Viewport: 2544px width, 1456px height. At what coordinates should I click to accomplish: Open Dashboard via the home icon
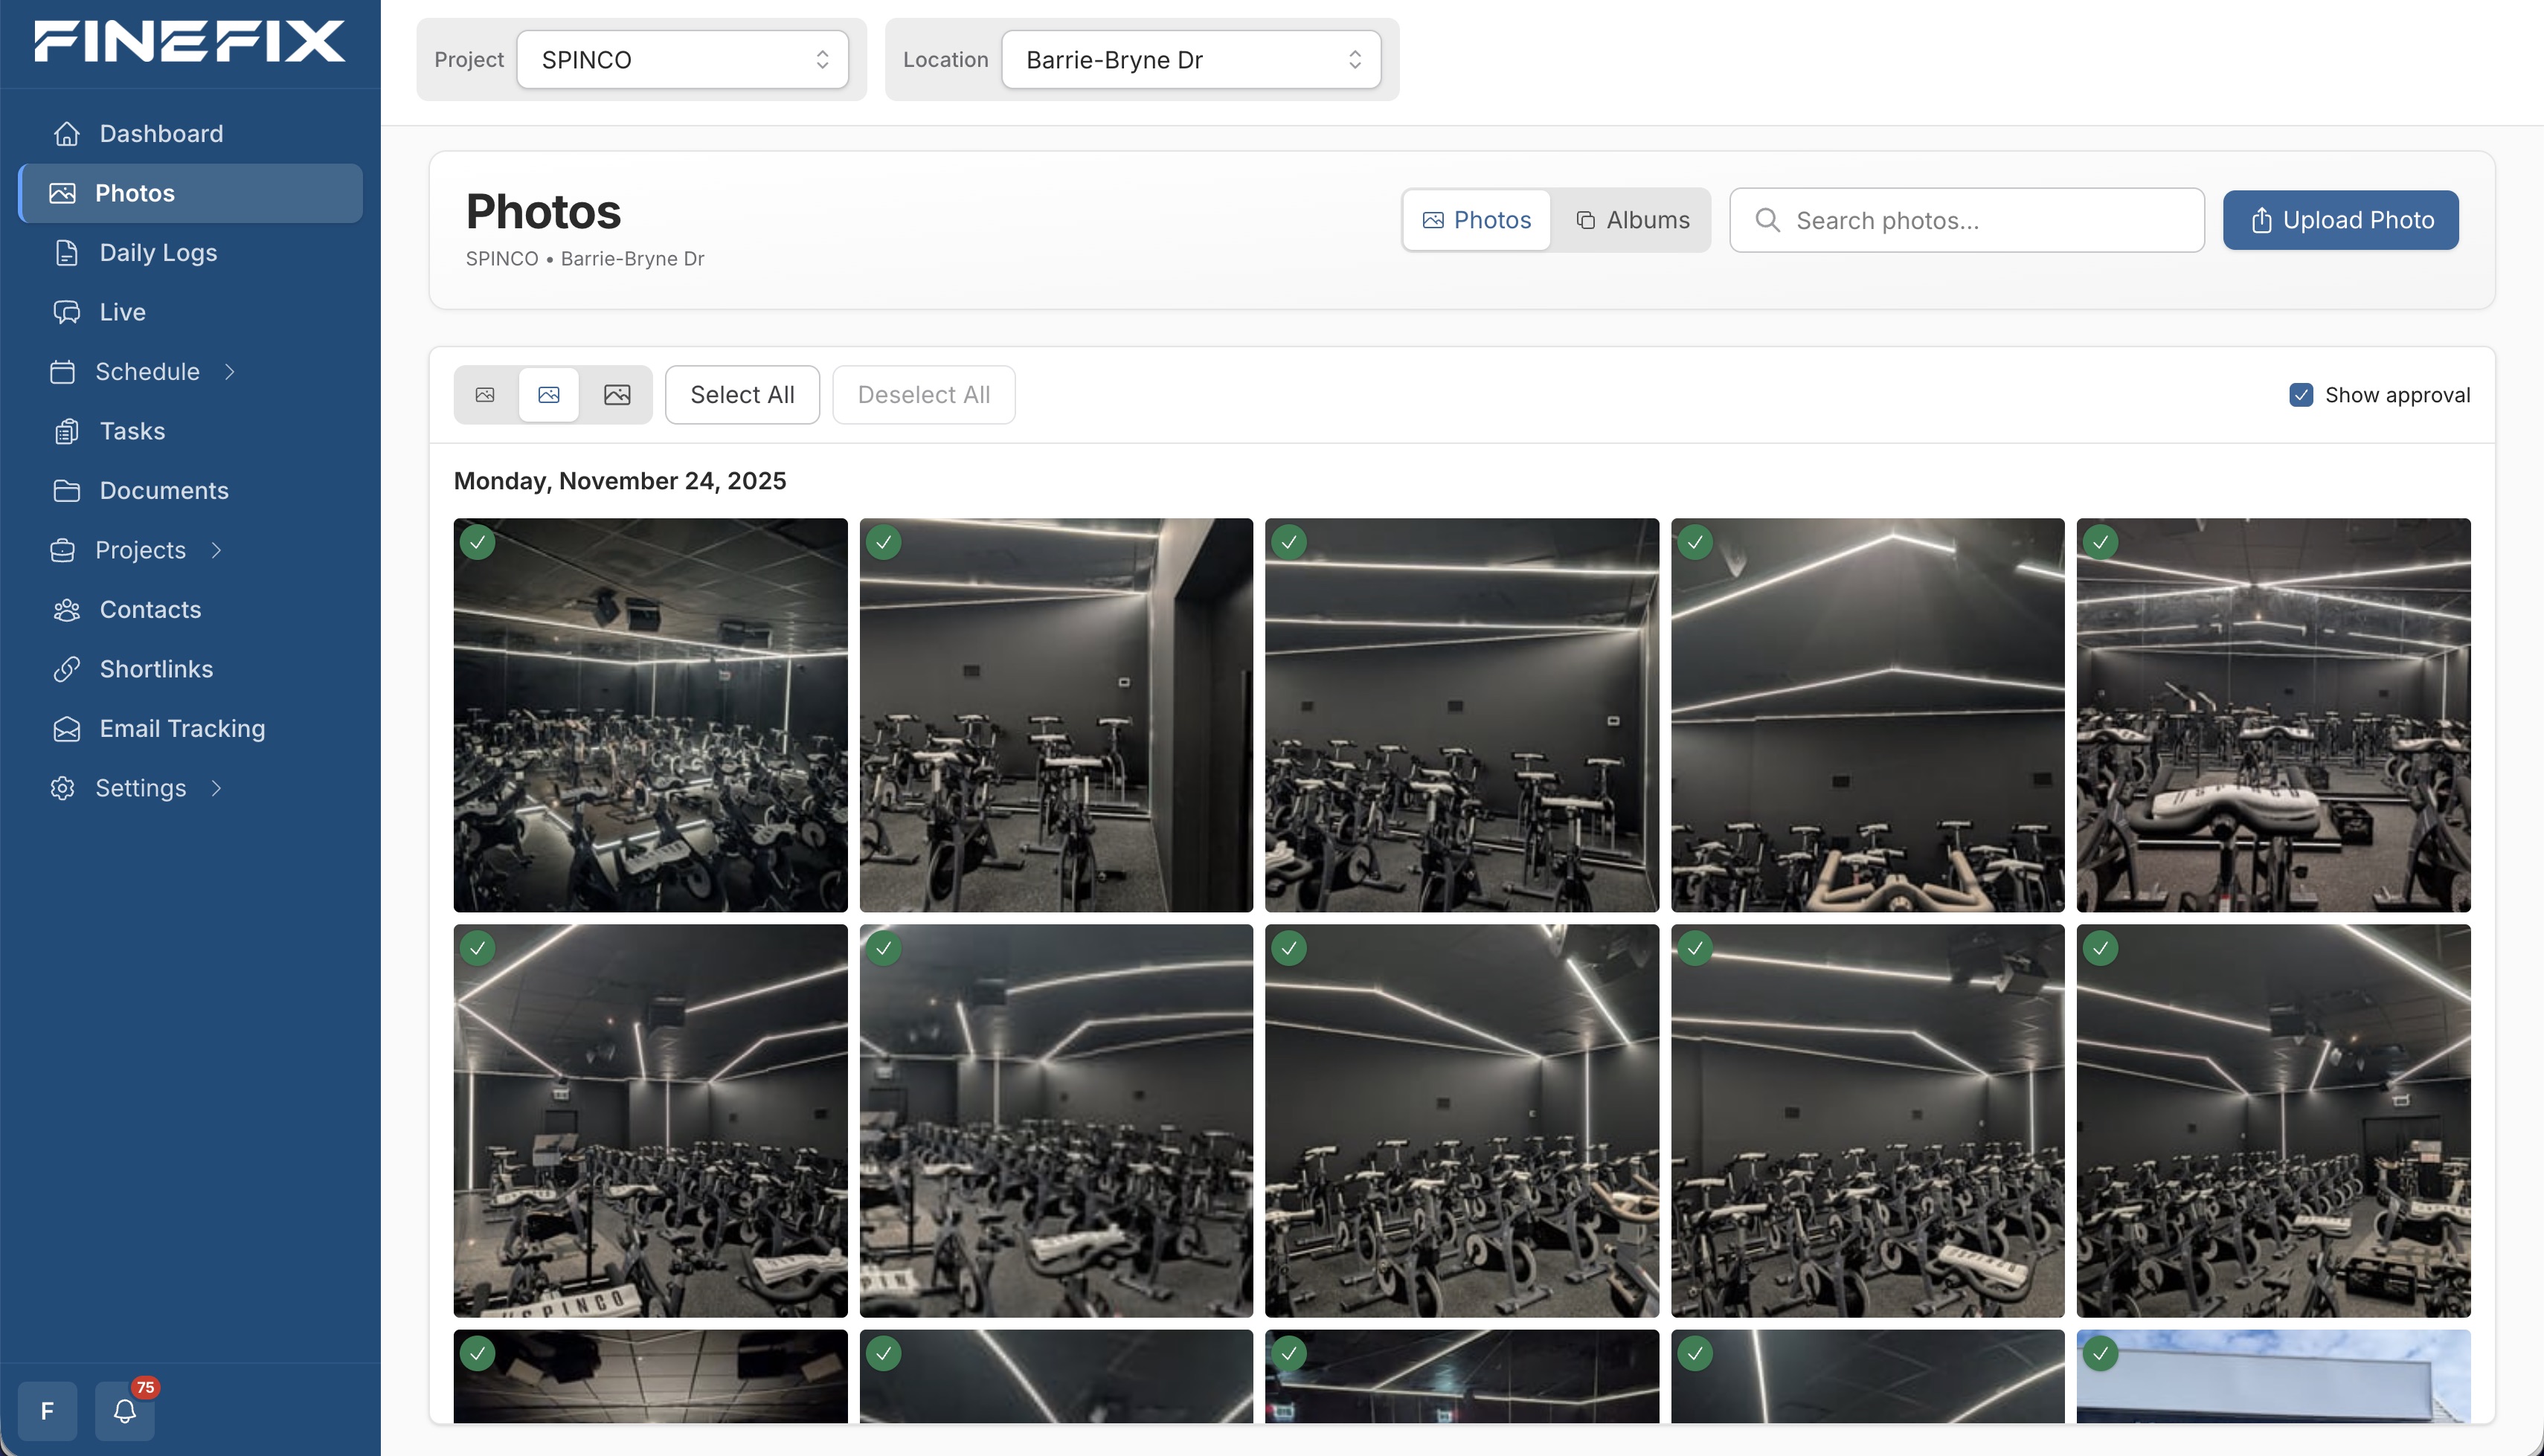67,133
